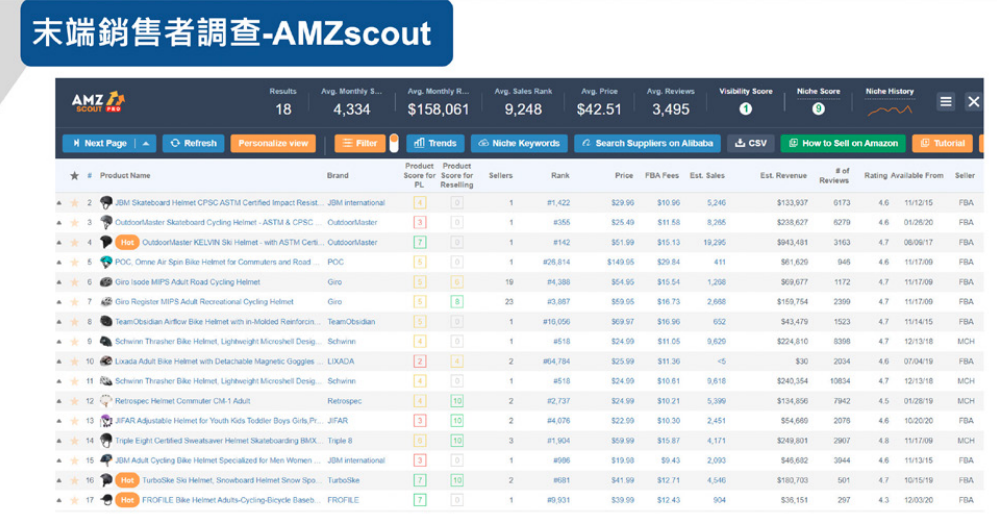
Task: Open Niche Keywords
Action: [519, 143]
